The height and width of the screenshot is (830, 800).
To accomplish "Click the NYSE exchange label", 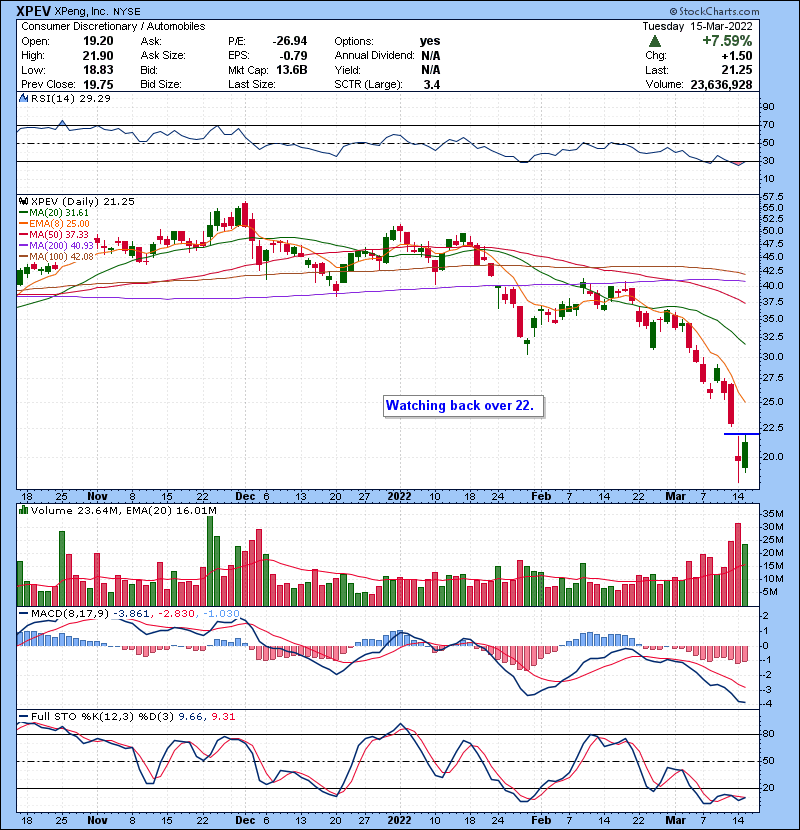I will click(127, 12).
